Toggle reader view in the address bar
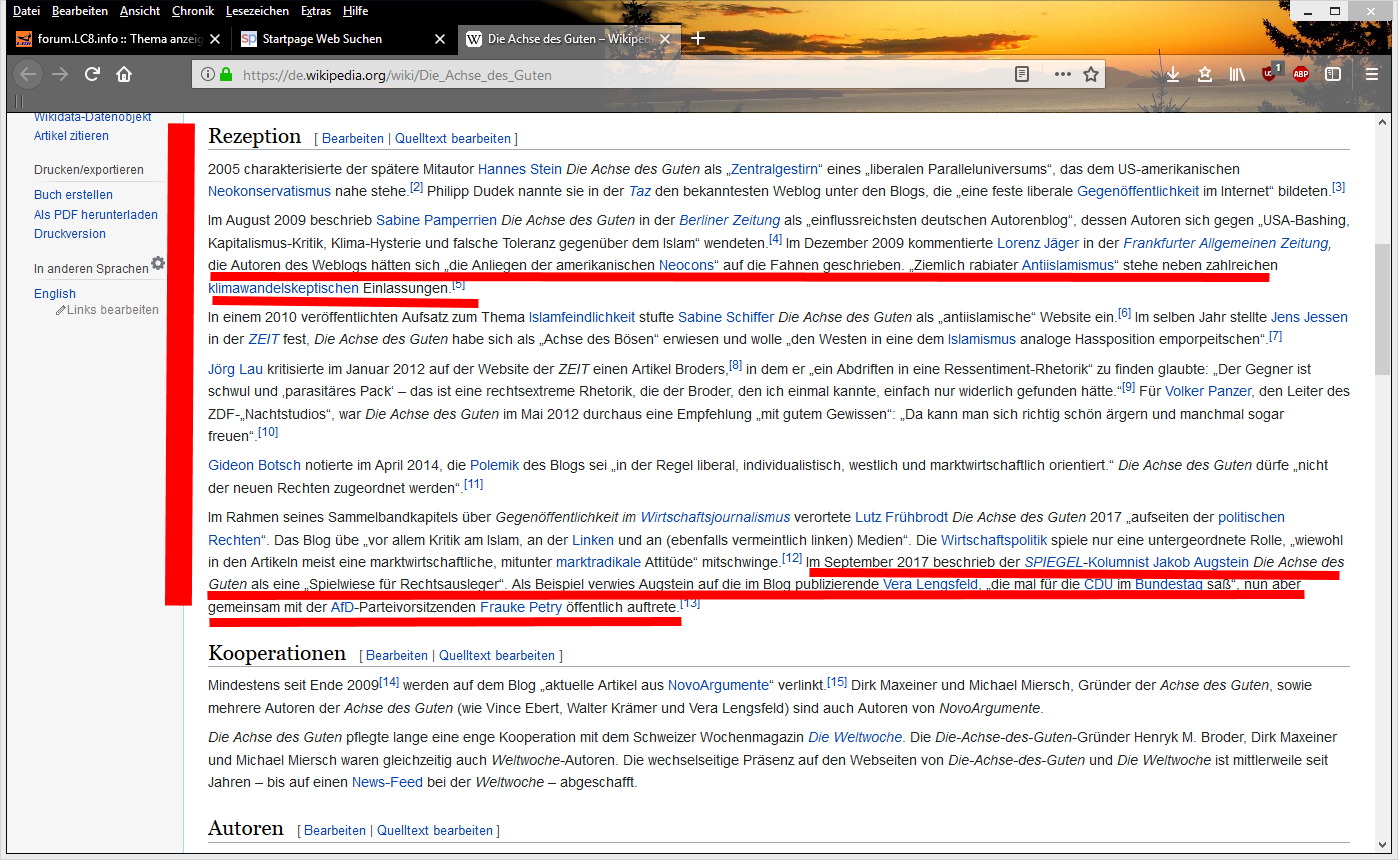The width and height of the screenshot is (1398, 860). pos(1021,74)
